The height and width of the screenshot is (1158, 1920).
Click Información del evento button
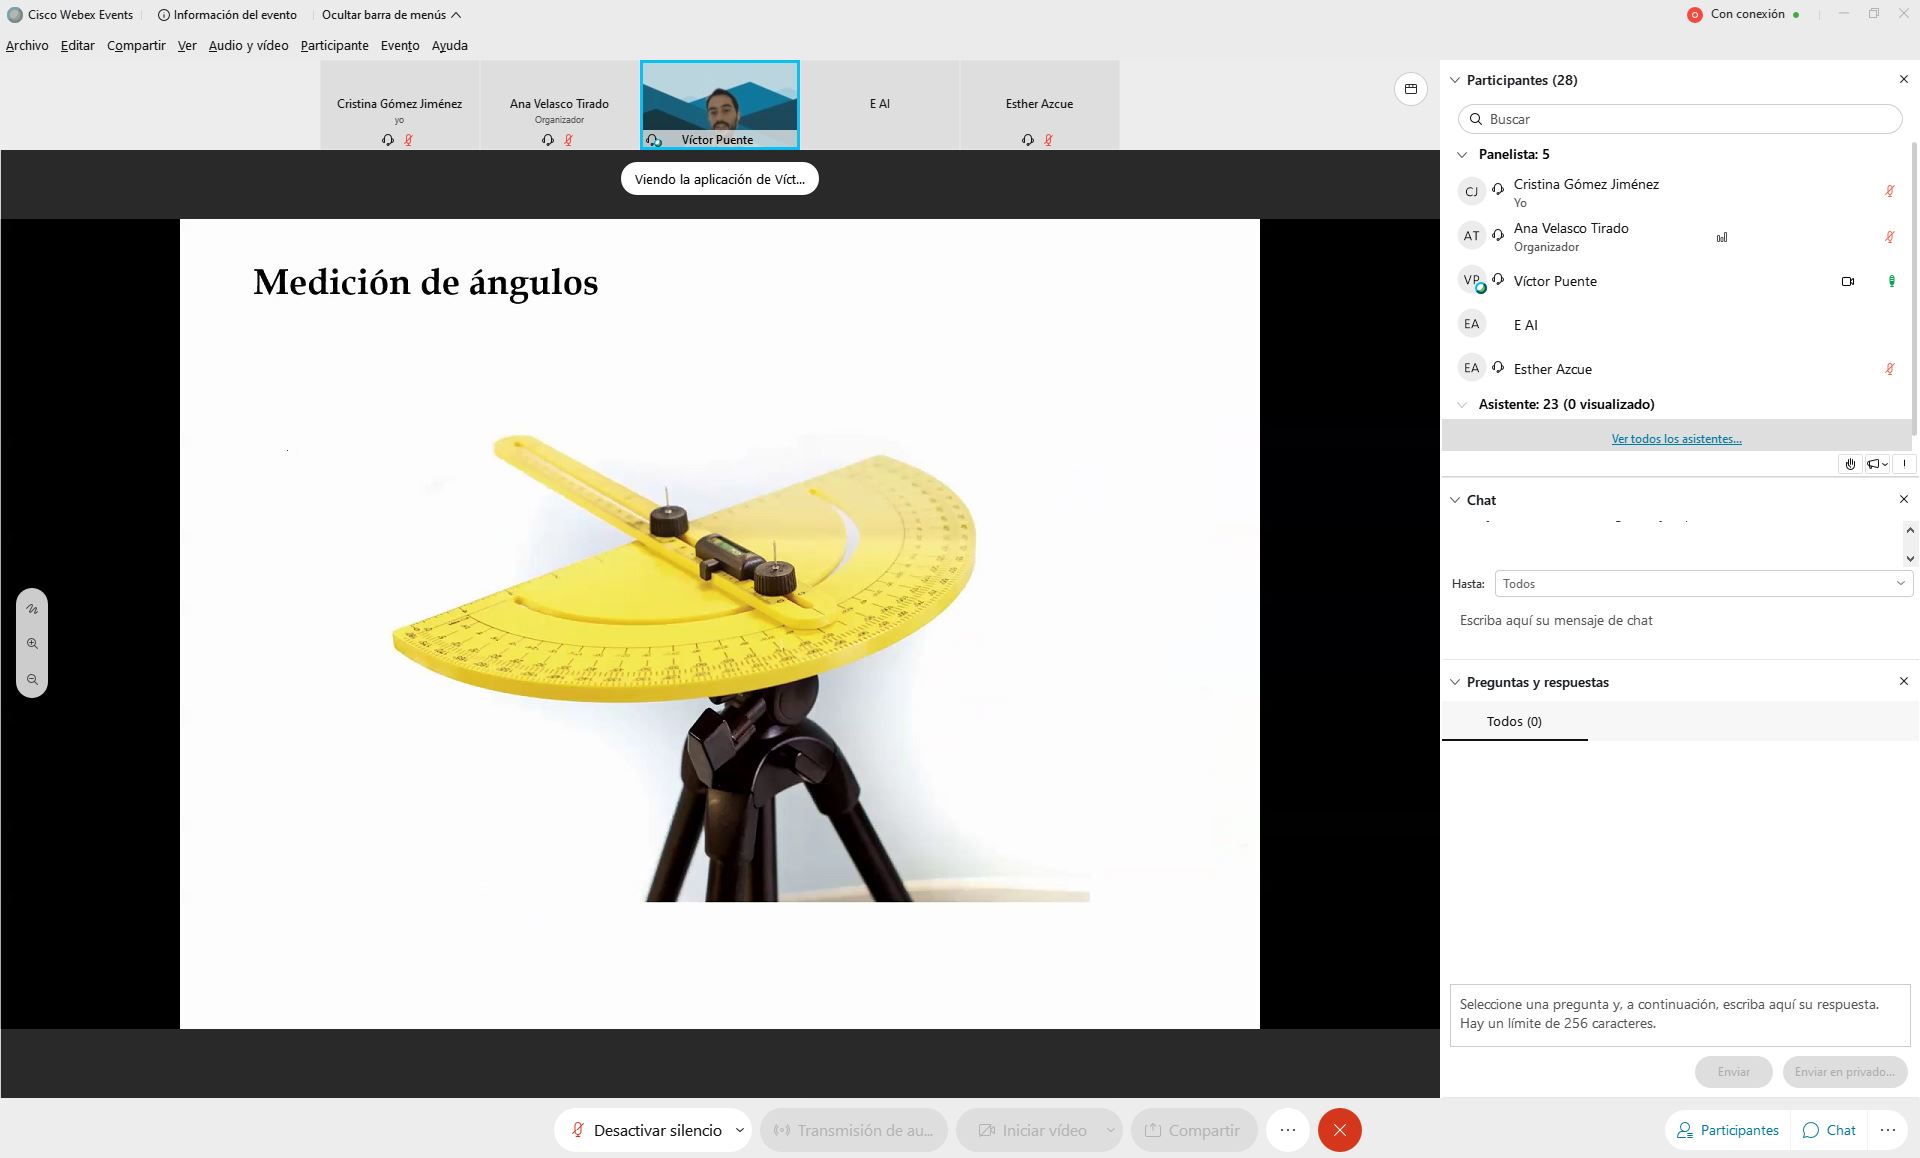tap(227, 15)
